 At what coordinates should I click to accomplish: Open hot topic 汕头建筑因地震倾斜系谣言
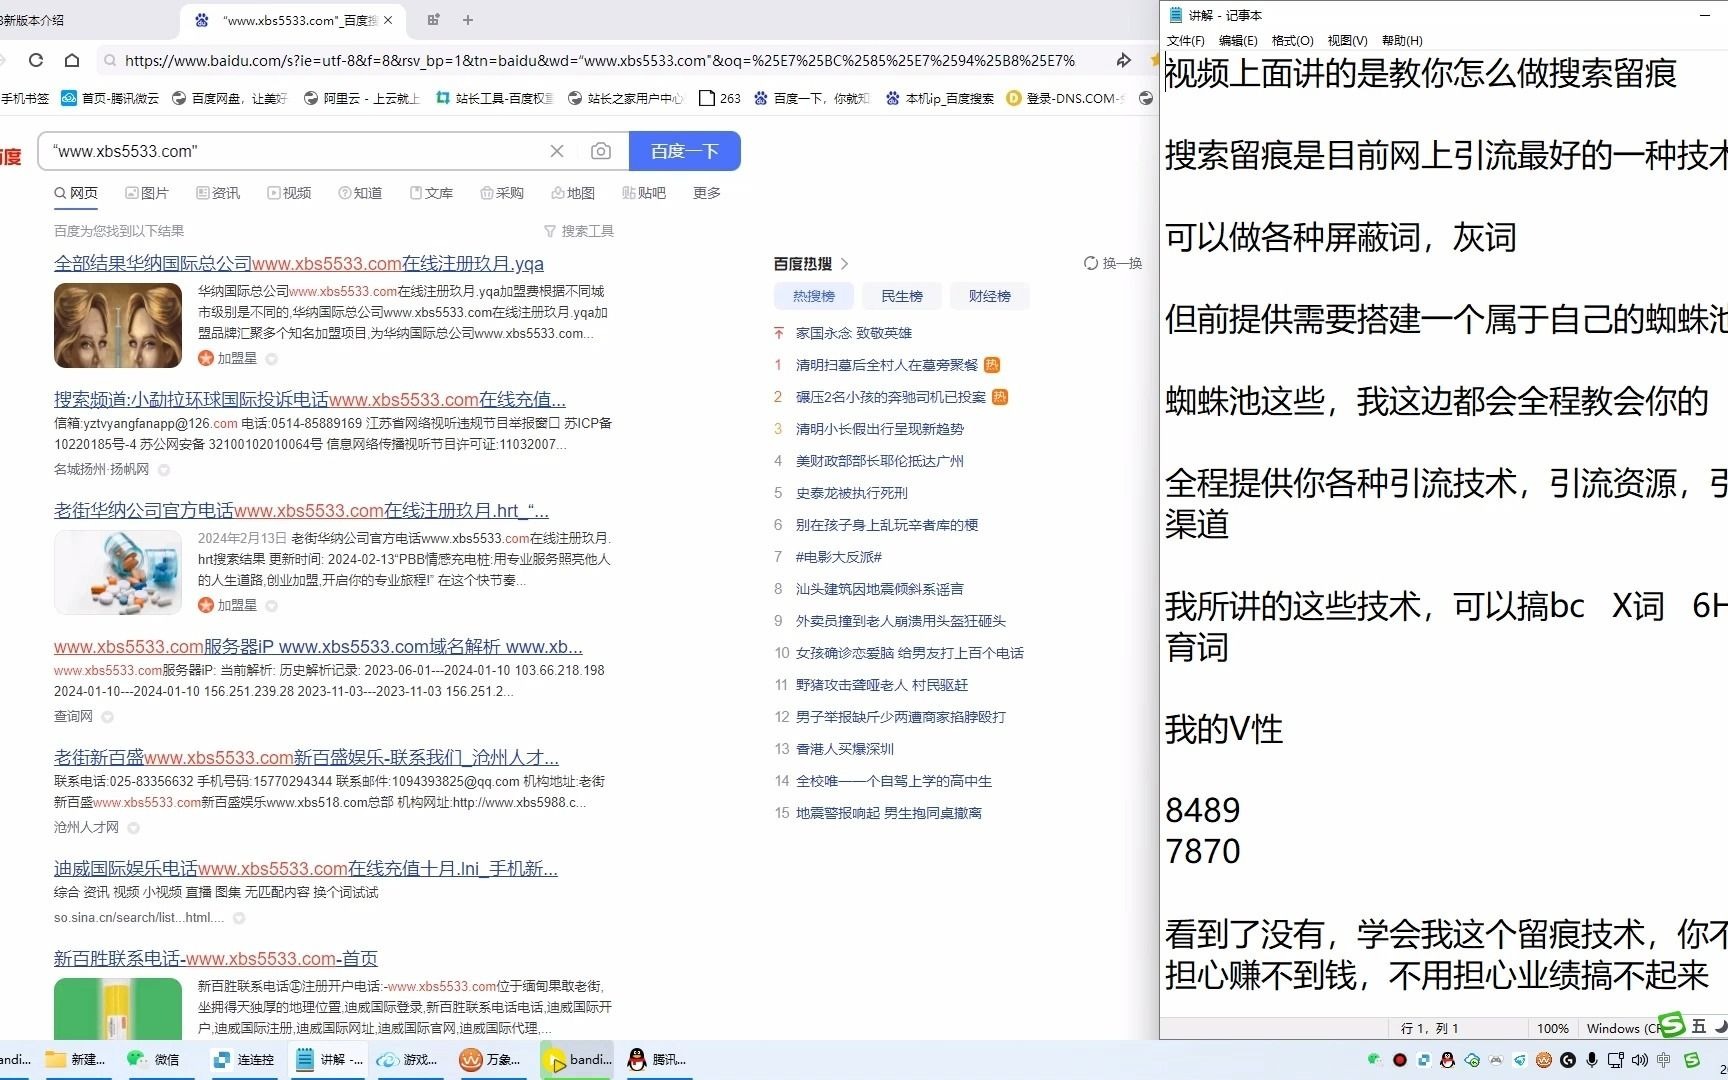[880, 589]
